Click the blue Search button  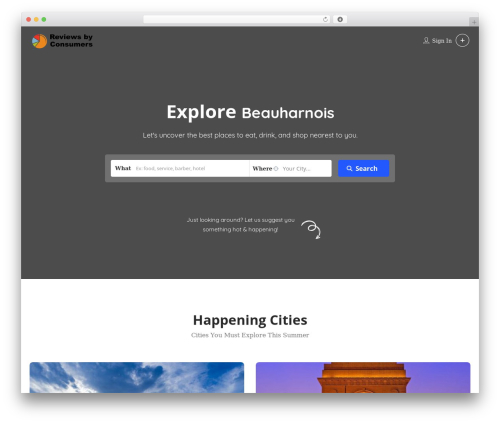363,168
